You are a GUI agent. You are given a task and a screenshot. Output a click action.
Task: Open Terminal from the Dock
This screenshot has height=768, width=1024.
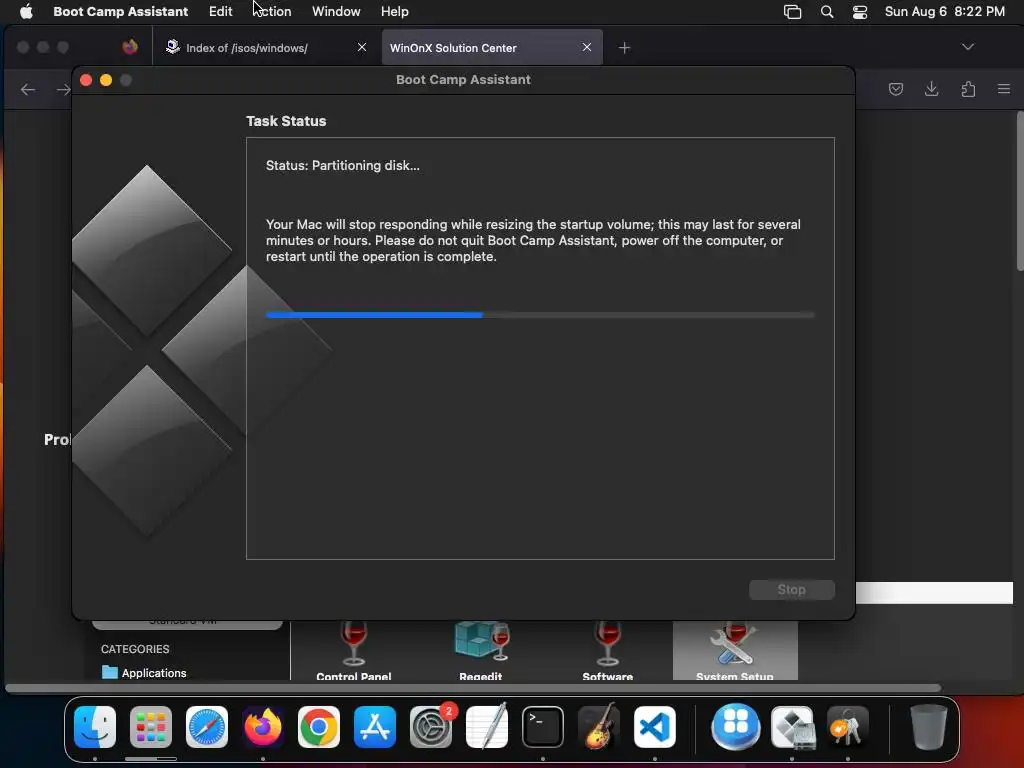coord(543,727)
